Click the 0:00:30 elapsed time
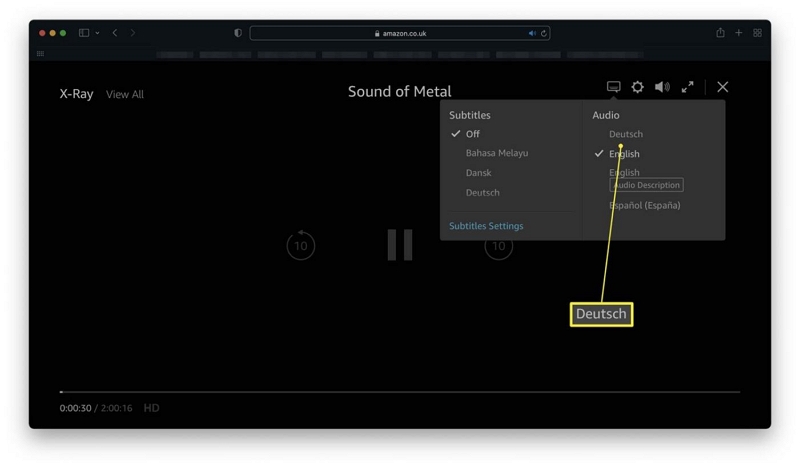 pos(76,408)
